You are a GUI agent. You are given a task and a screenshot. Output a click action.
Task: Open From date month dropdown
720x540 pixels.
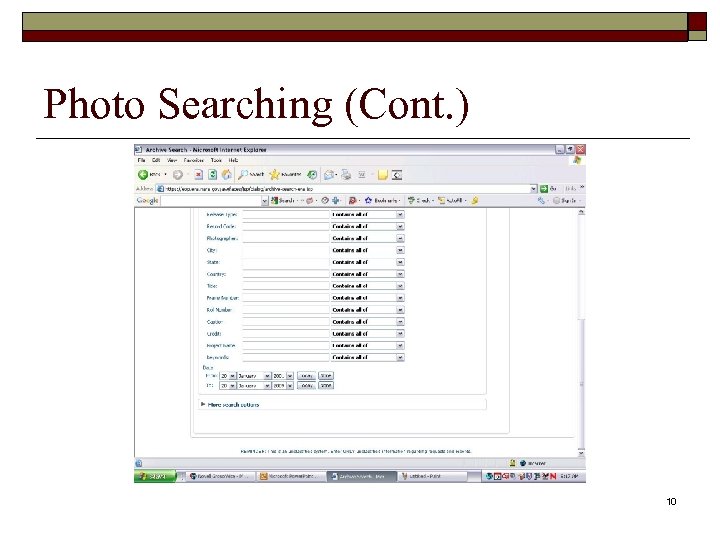point(254,376)
